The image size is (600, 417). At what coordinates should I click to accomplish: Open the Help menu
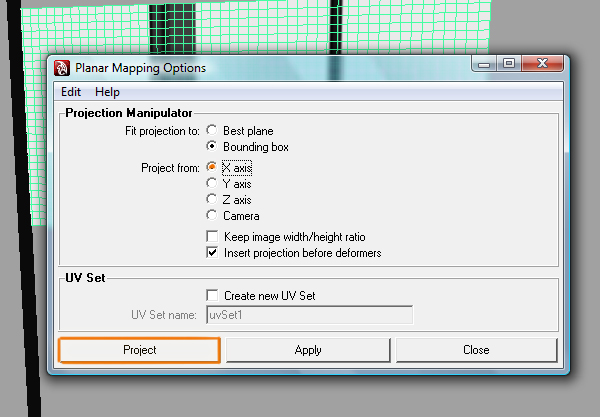[108, 92]
